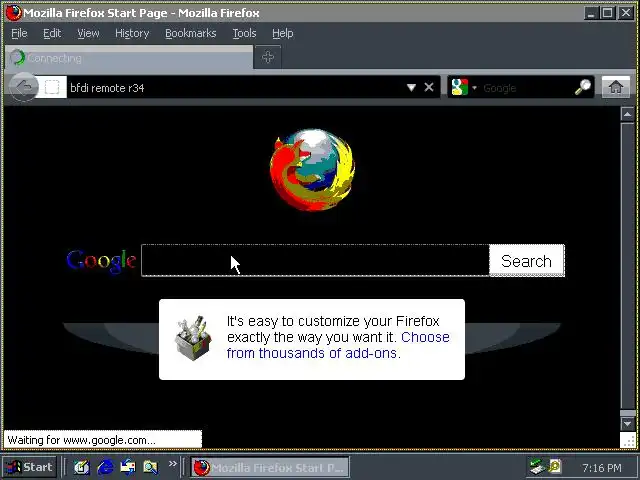
Task: Click the large Firefox logo
Action: click(312, 169)
